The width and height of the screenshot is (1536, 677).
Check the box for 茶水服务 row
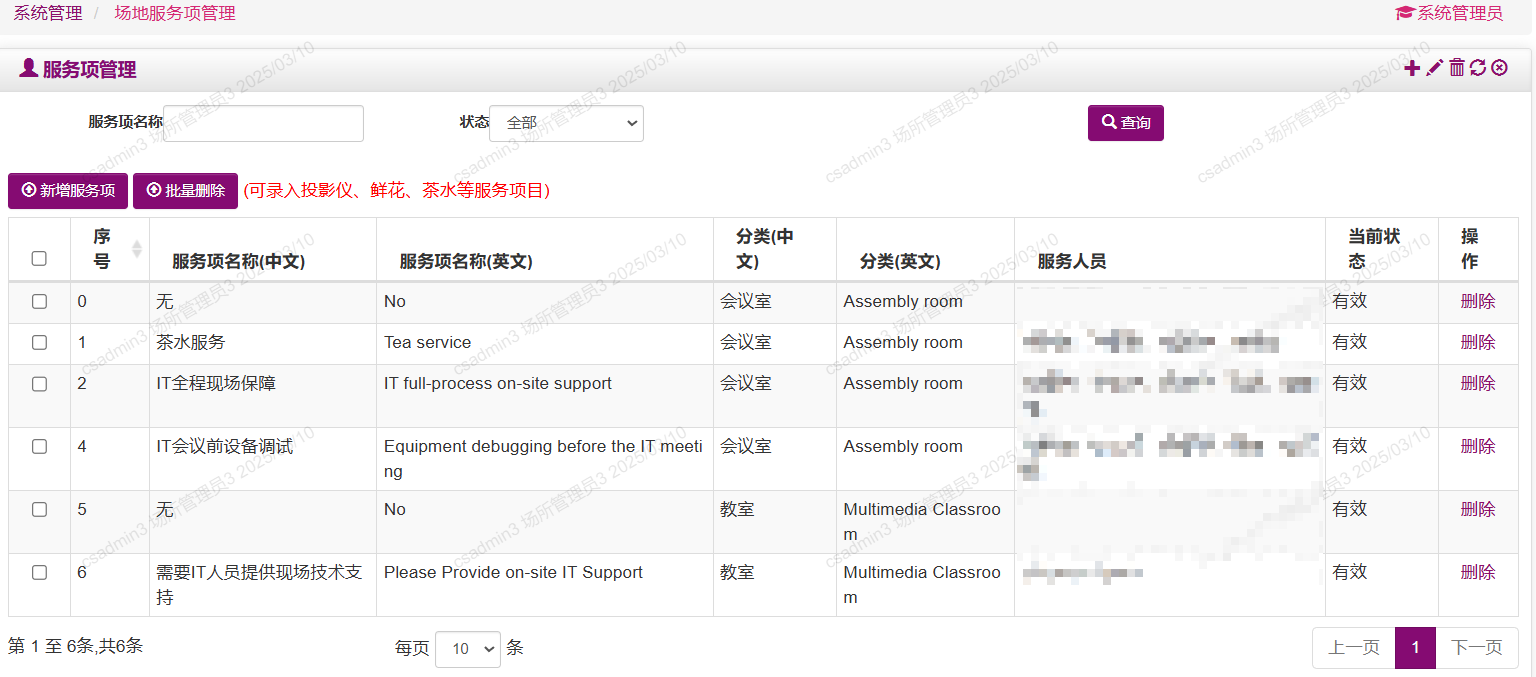(39, 342)
